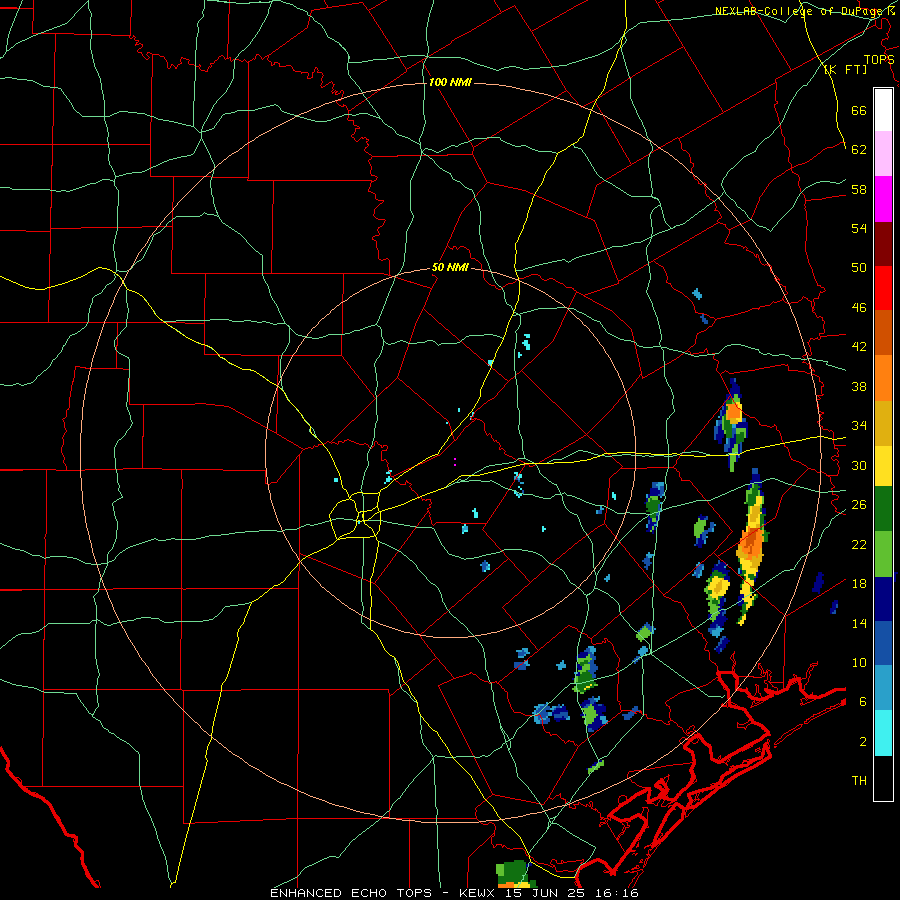Click the legend value "34"

pyautogui.click(x=859, y=426)
